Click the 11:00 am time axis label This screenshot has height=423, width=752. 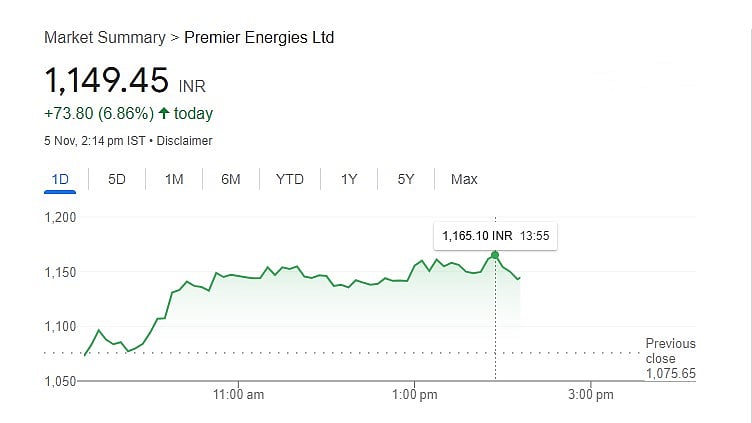(240, 395)
